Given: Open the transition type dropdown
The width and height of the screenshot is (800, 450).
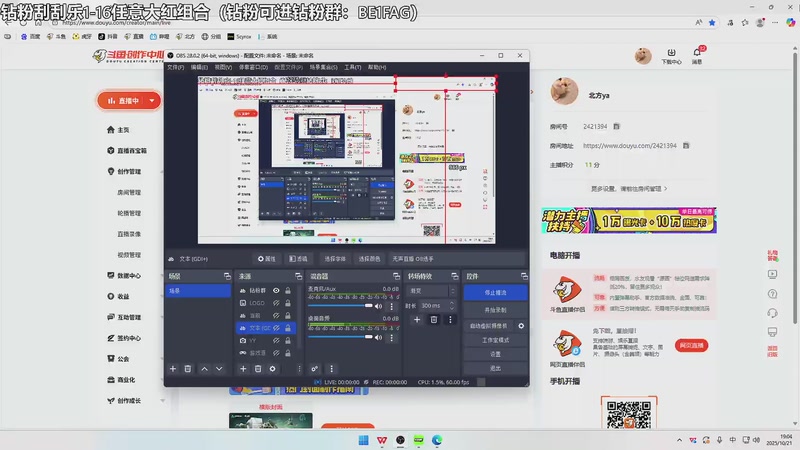Looking at the screenshot, I should (x=431, y=291).
